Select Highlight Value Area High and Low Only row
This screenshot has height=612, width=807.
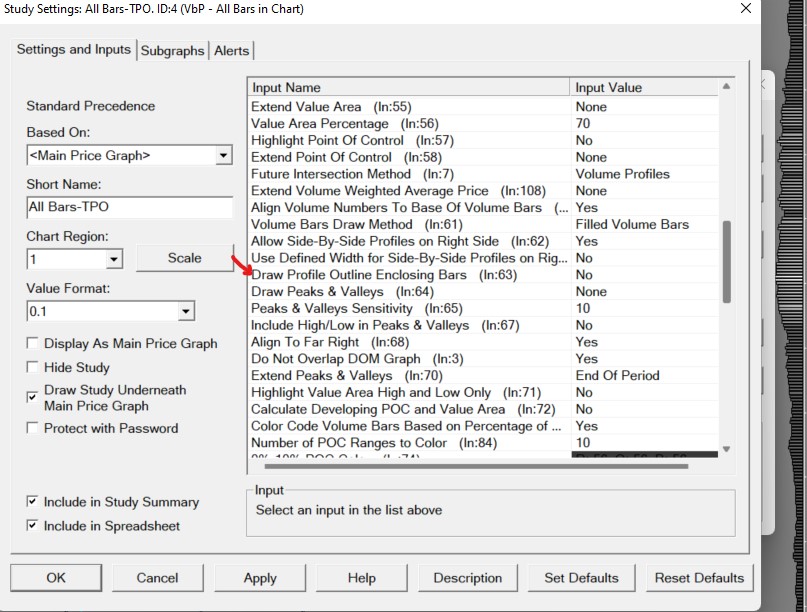[484, 393]
